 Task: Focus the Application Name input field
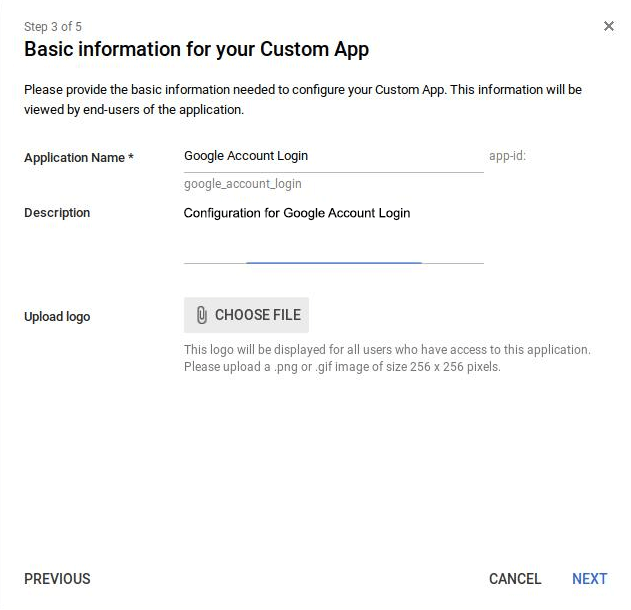pos(334,157)
